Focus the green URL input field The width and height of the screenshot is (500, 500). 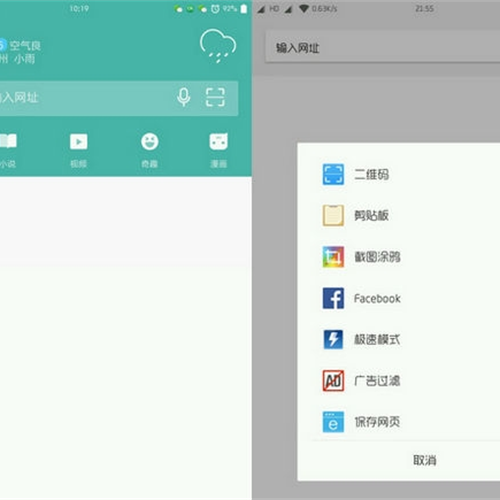pos(118,98)
